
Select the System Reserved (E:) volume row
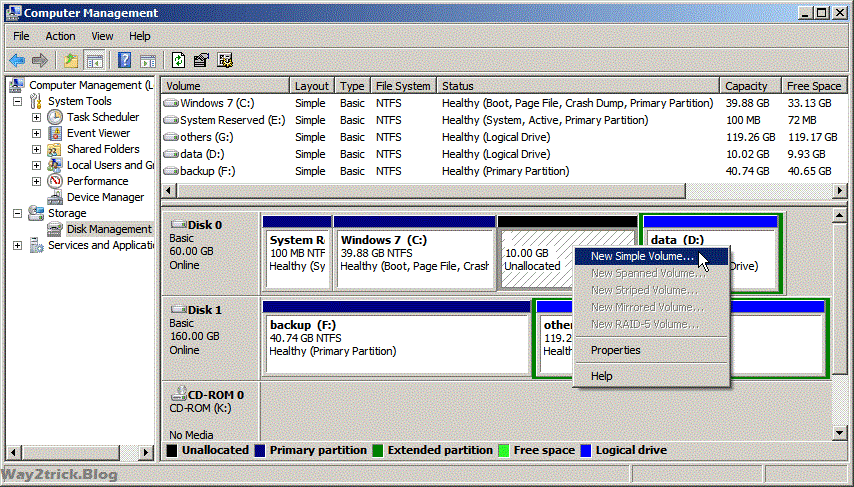(x=504, y=120)
